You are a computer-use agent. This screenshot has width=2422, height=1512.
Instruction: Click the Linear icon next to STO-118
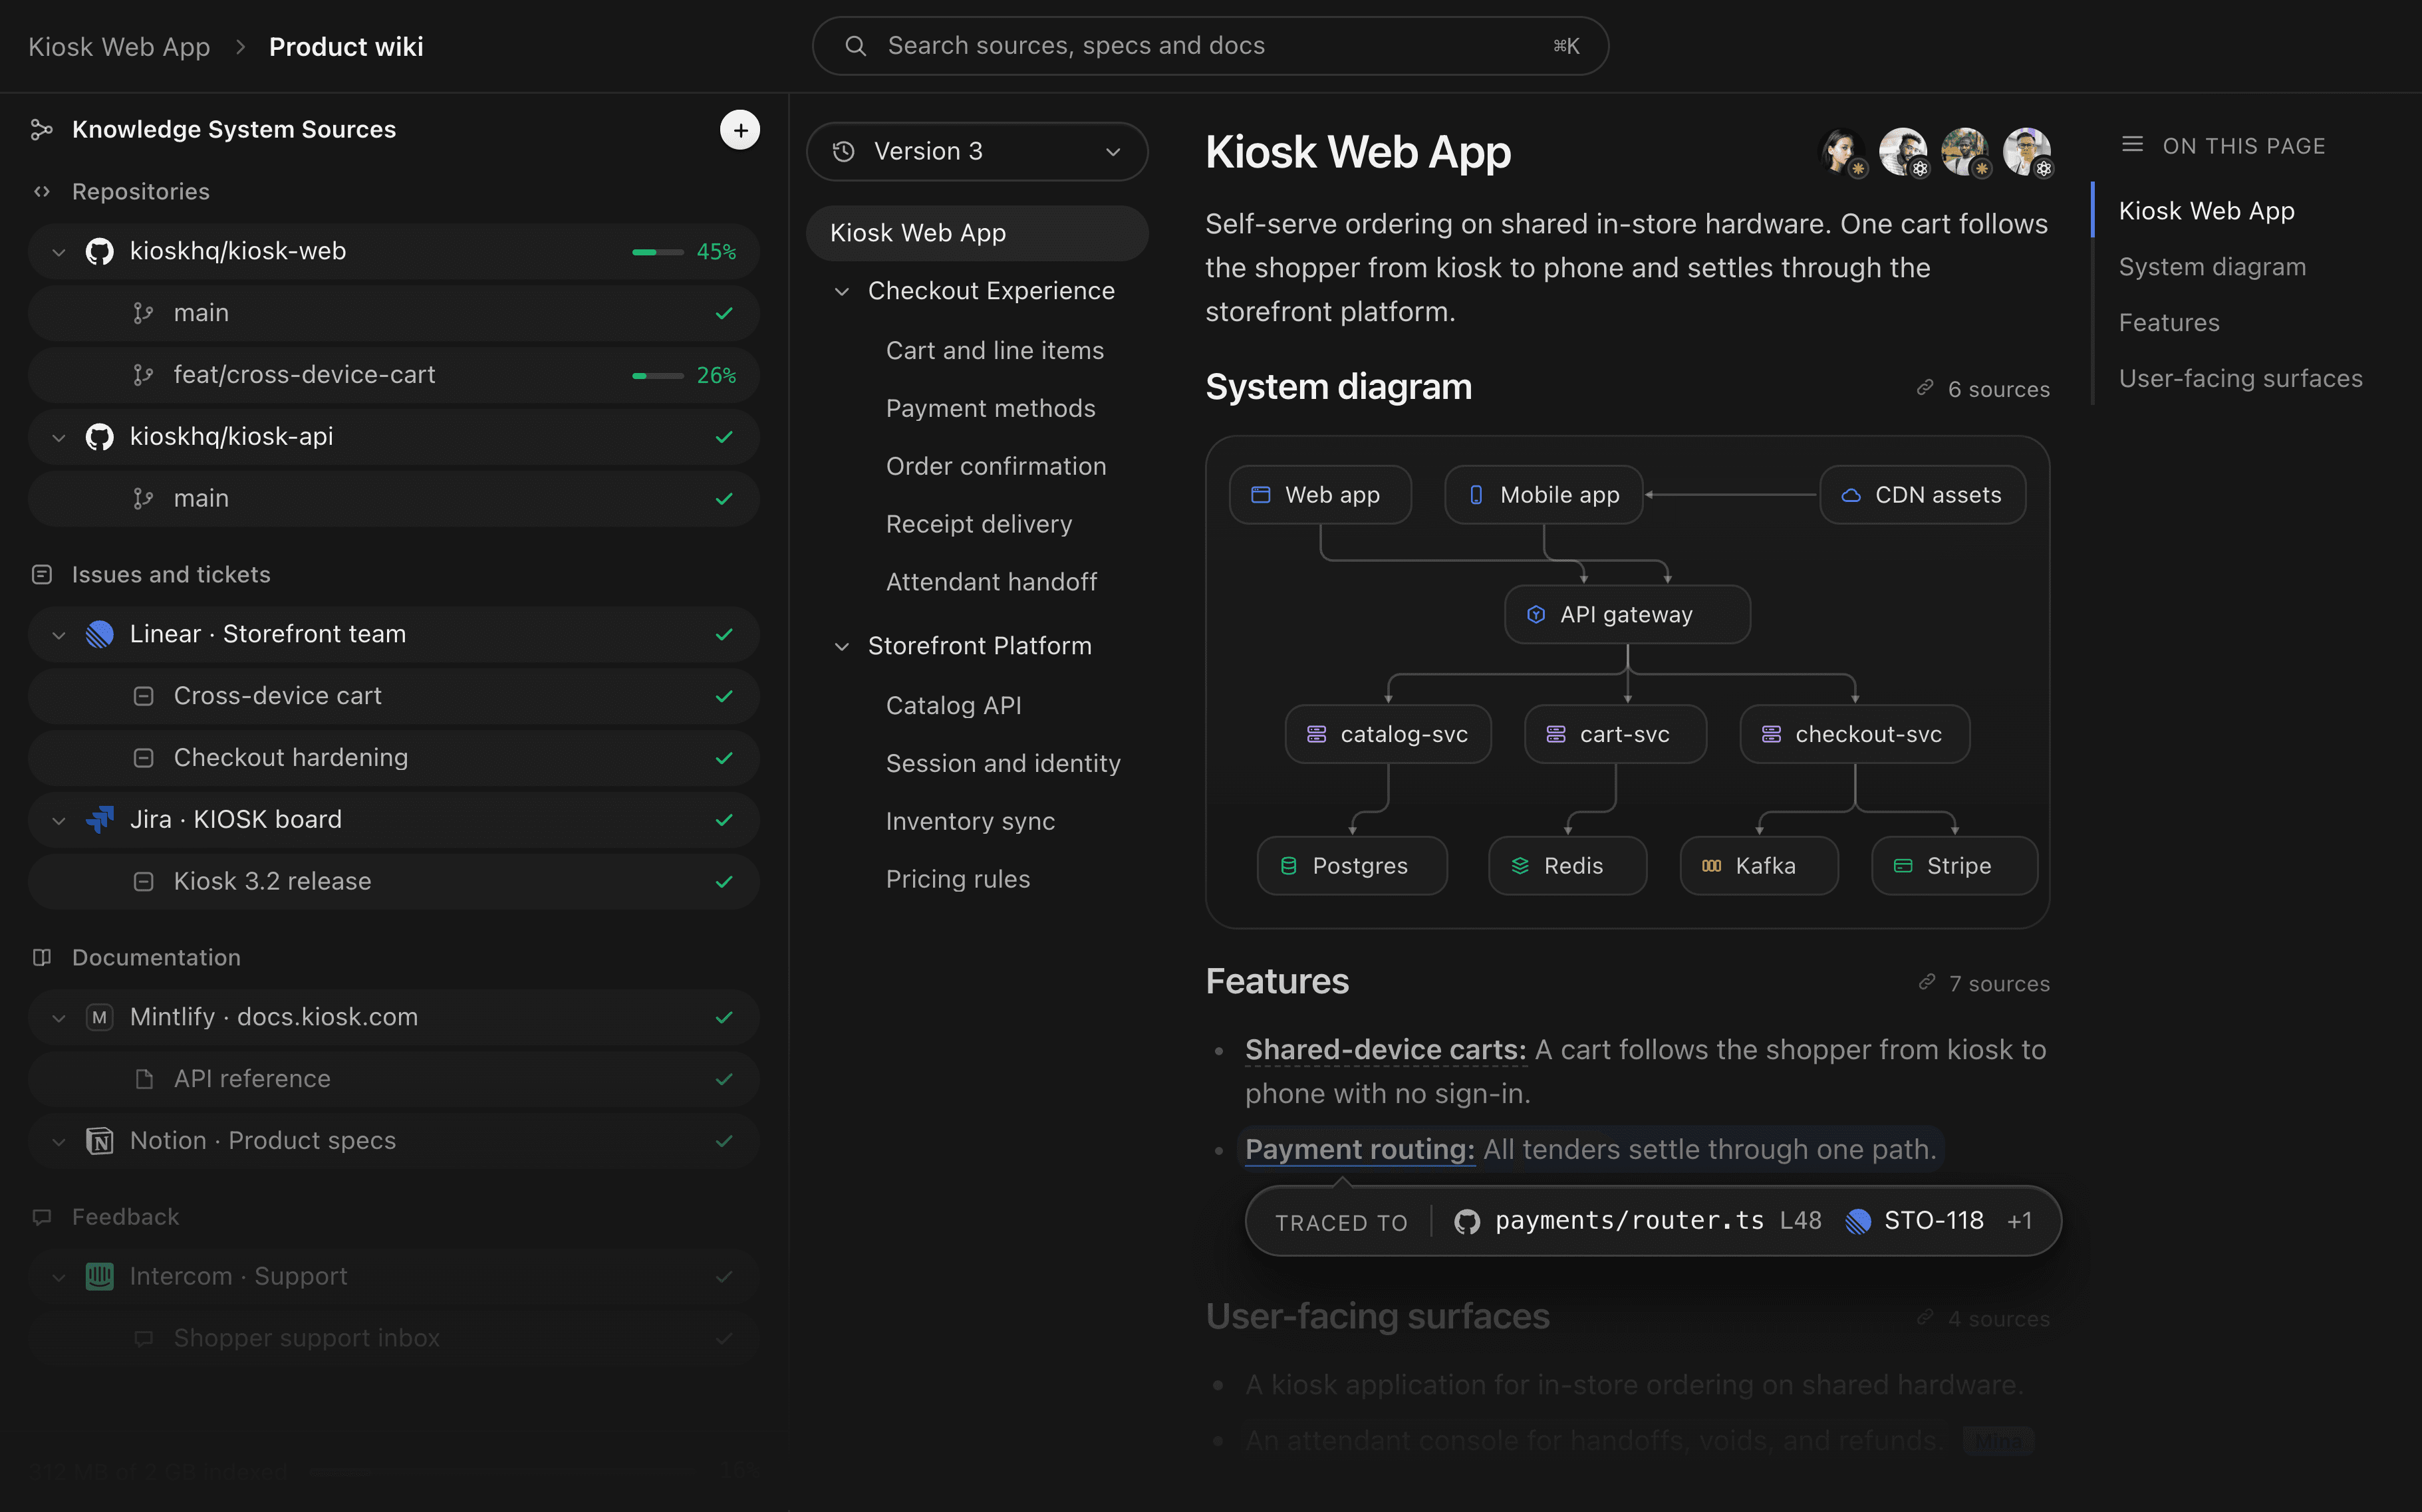pos(1857,1221)
